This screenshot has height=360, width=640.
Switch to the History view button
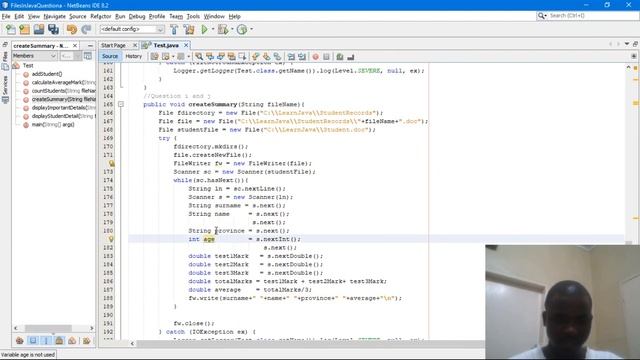click(133, 56)
